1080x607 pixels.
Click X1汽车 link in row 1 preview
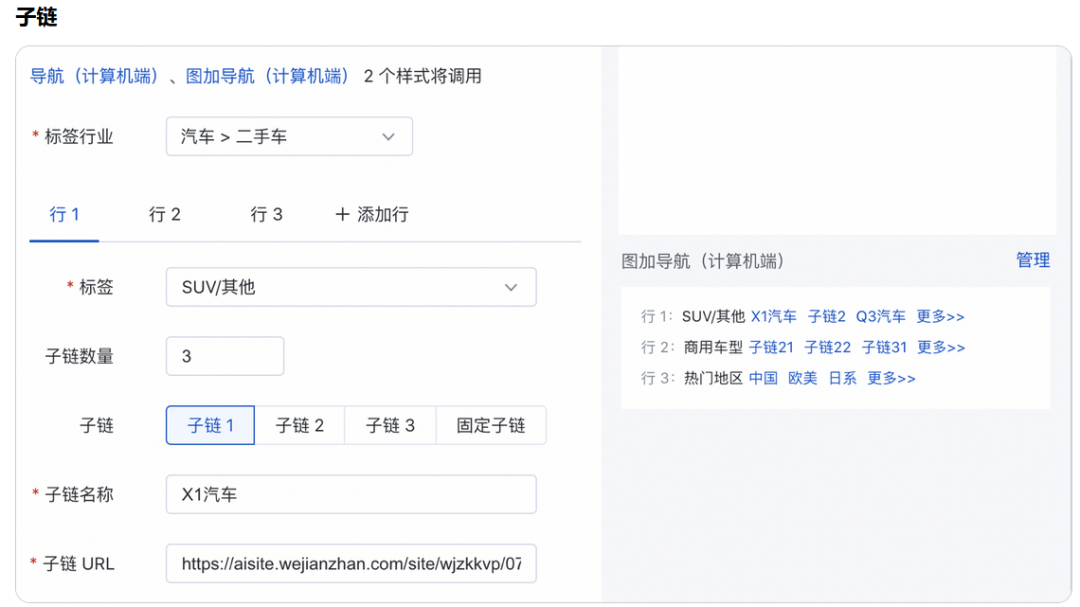(773, 317)
